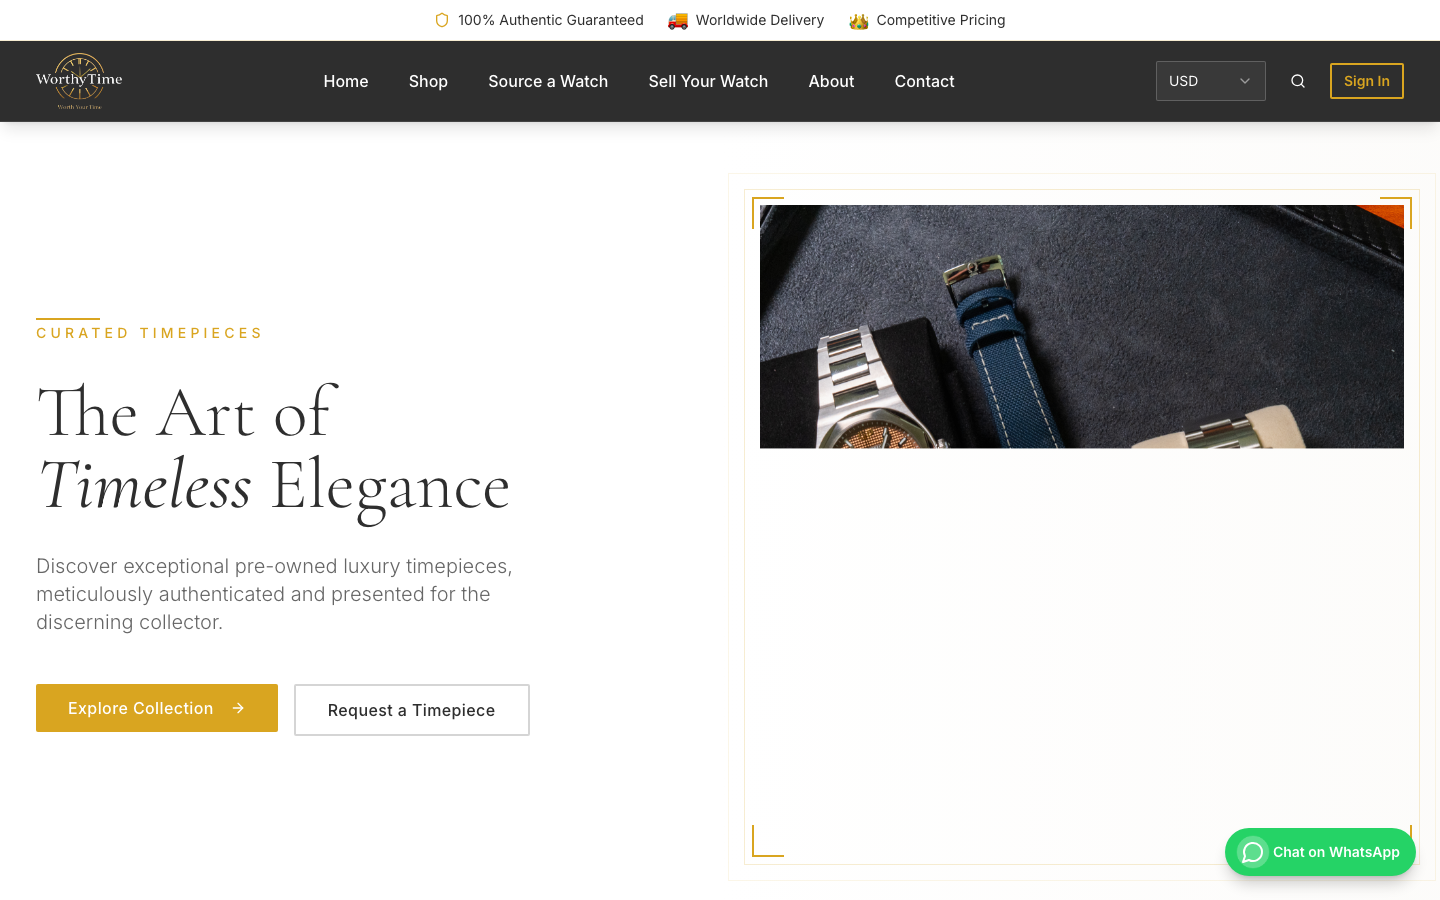Image resolution: width=1440 pixels, height=900 pixels.
Task: Click the WhatsApp chat bubble icon
Action: (1253, 852)
